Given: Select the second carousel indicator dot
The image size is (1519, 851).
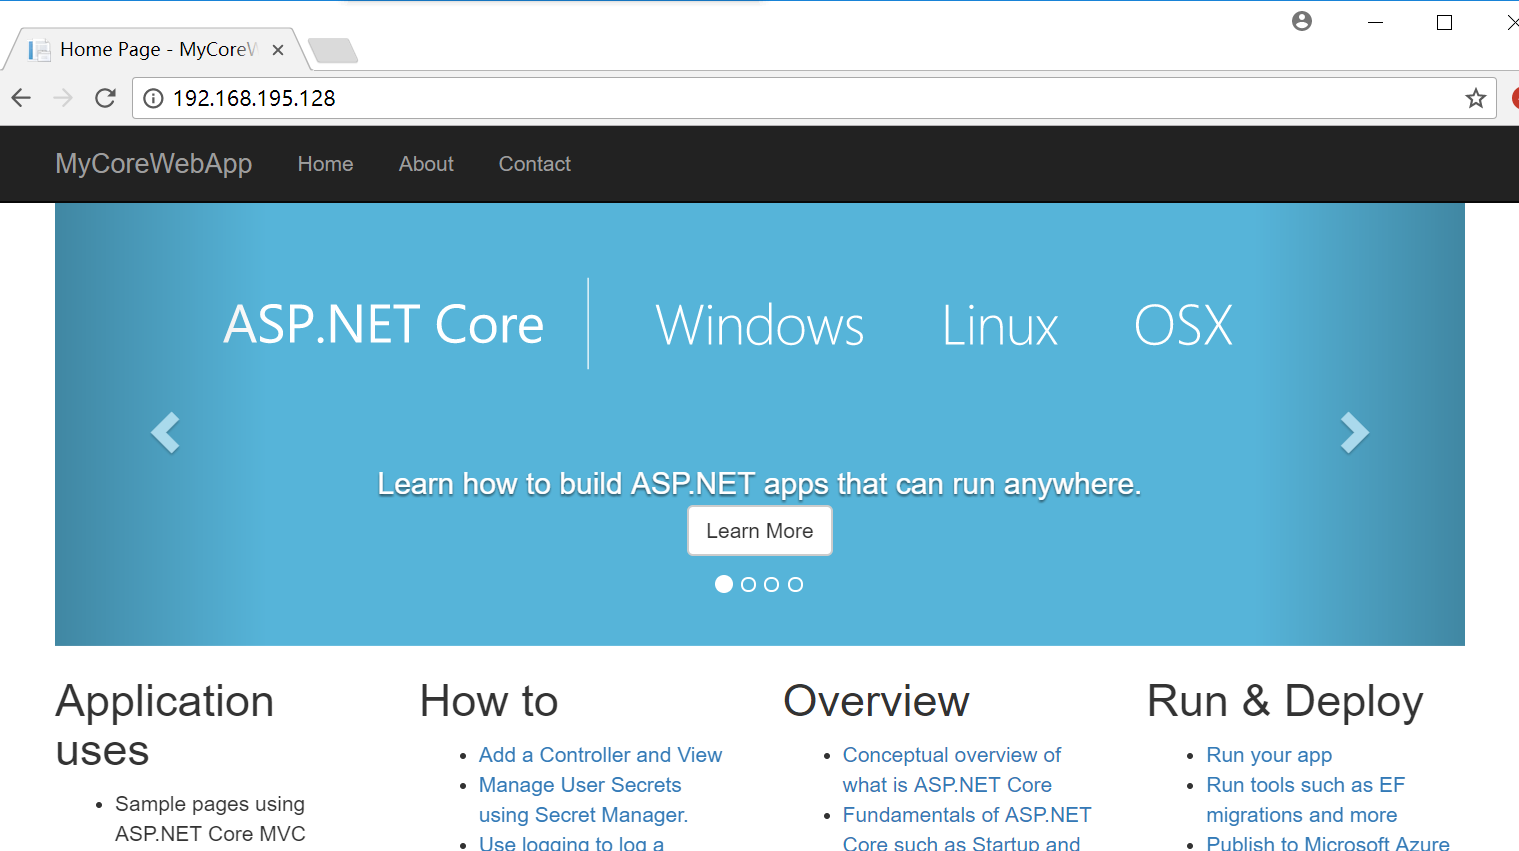Looking at the screenshot, I should 748,584.
